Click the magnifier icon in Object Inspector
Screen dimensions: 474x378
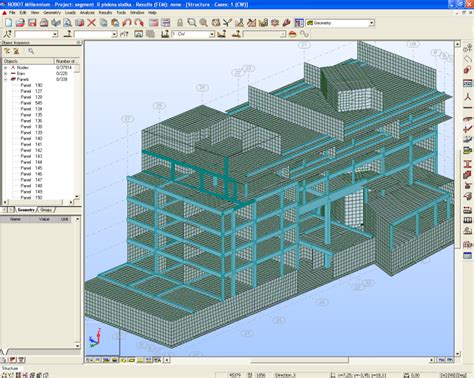(x=31, y=51)
